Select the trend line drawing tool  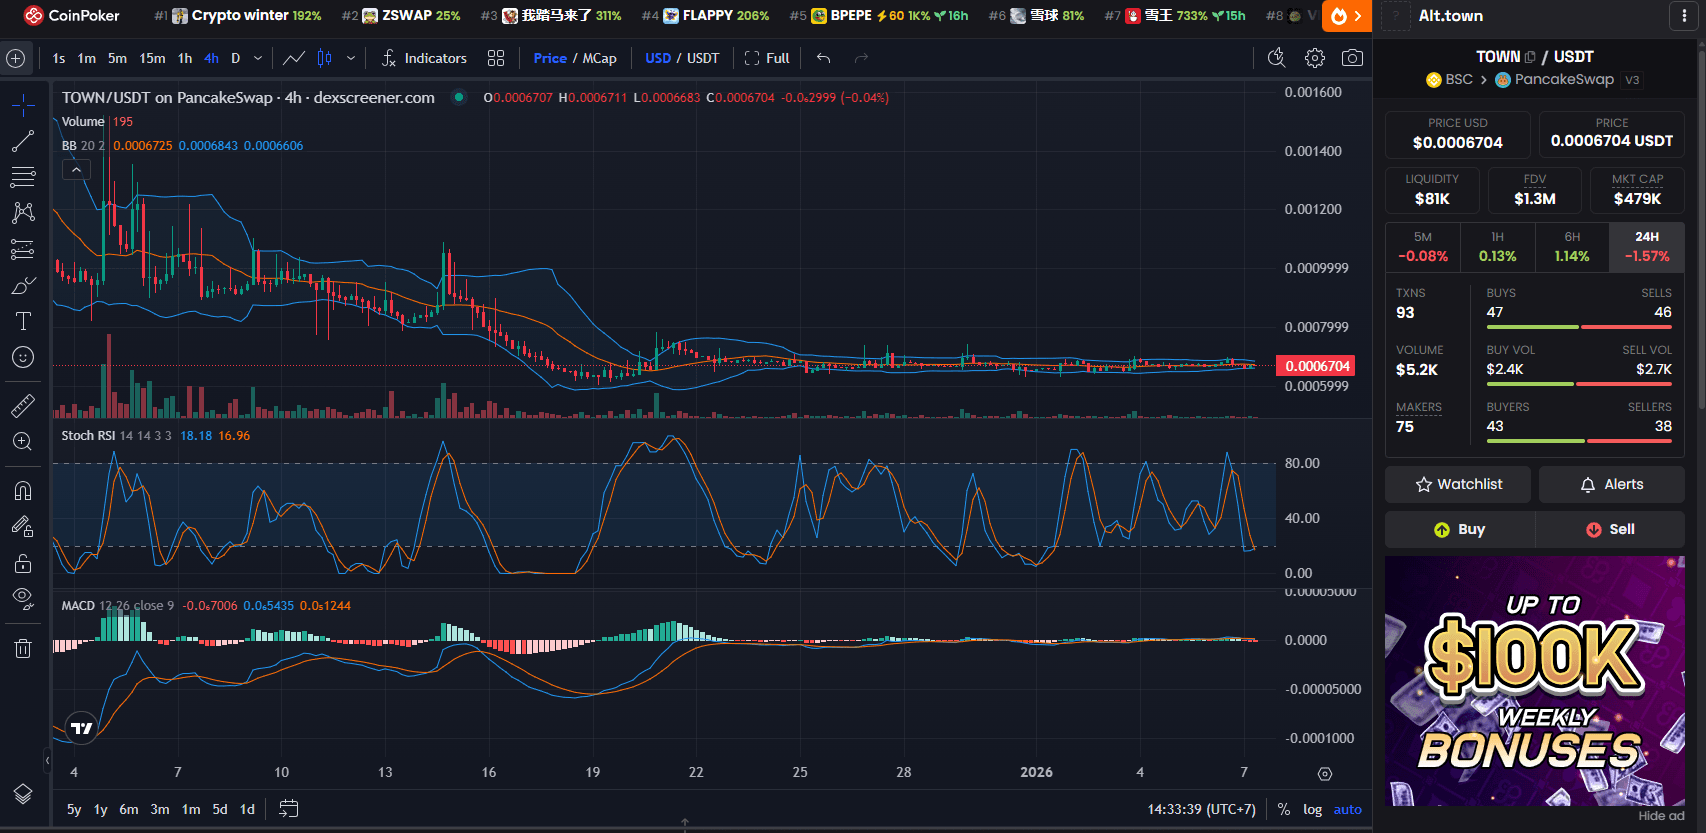(x=23, y=141)
